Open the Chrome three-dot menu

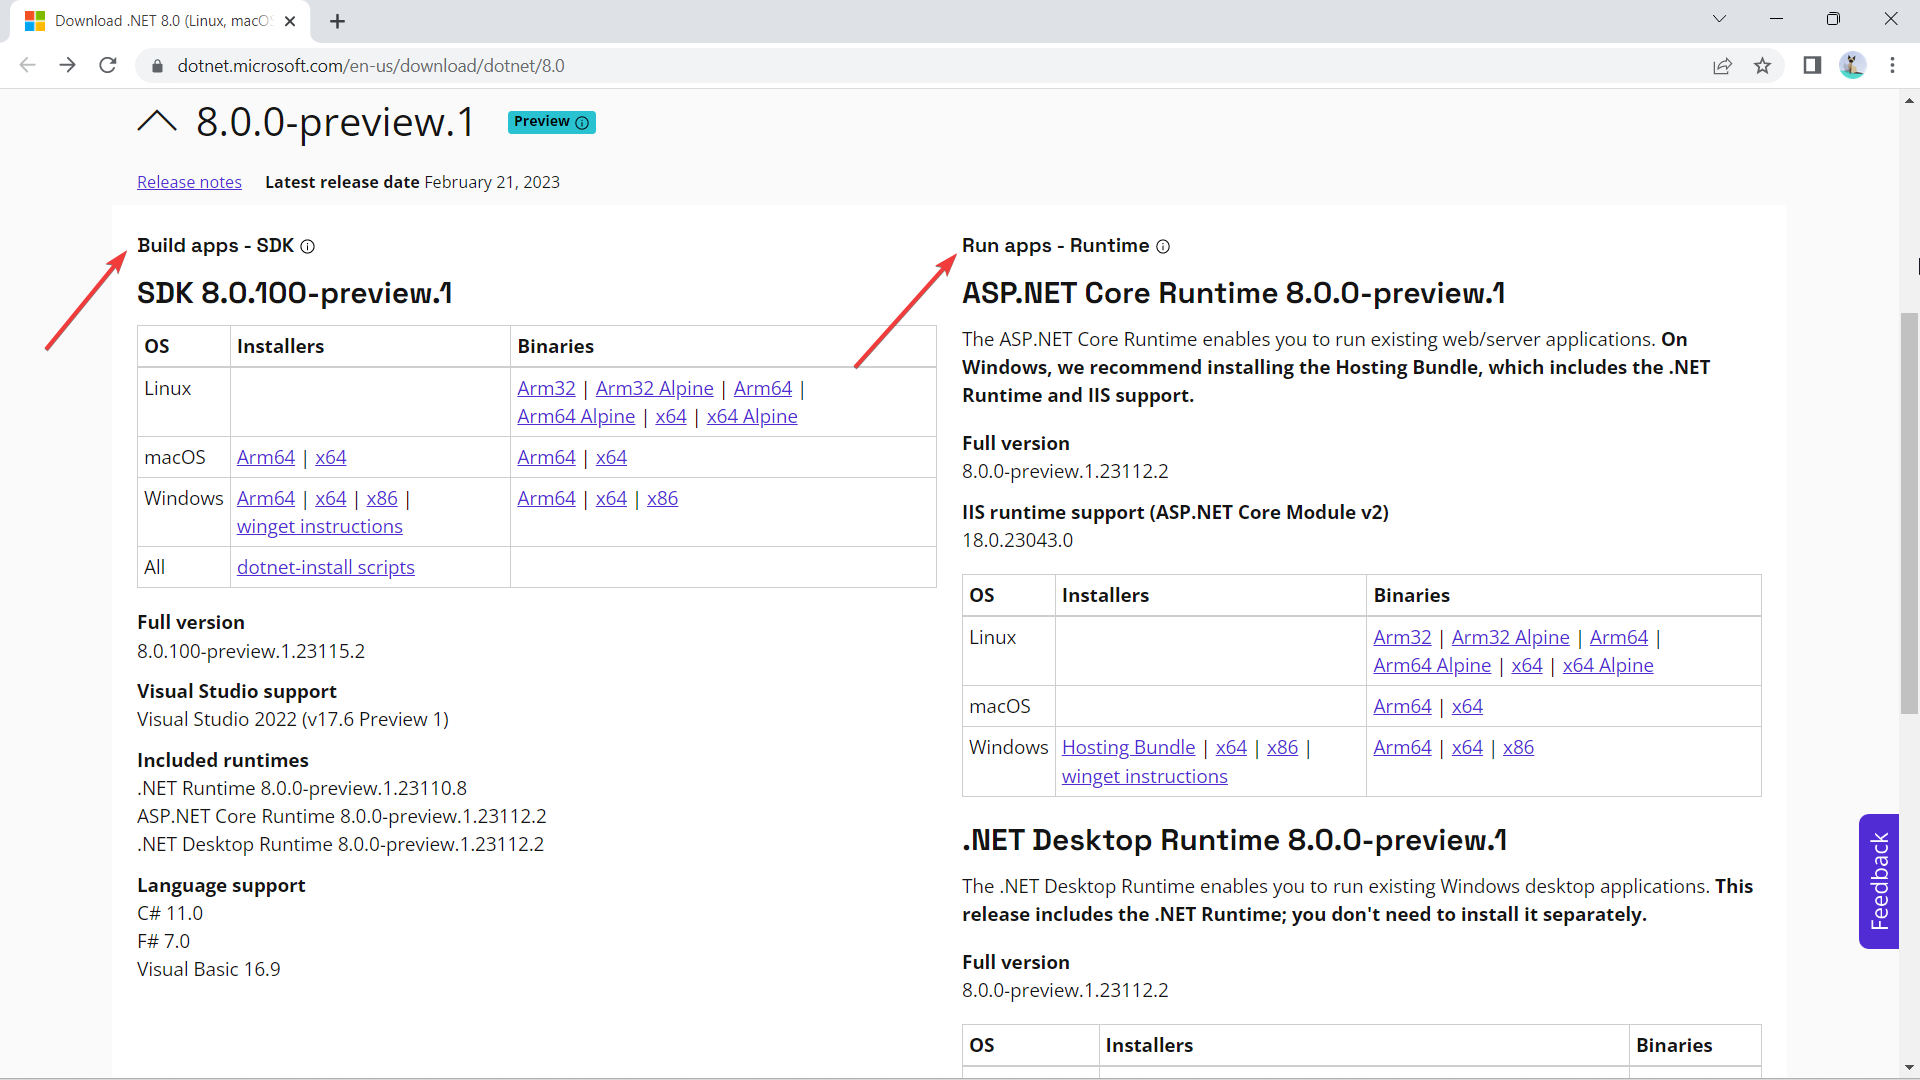(x=1893, y=65)
